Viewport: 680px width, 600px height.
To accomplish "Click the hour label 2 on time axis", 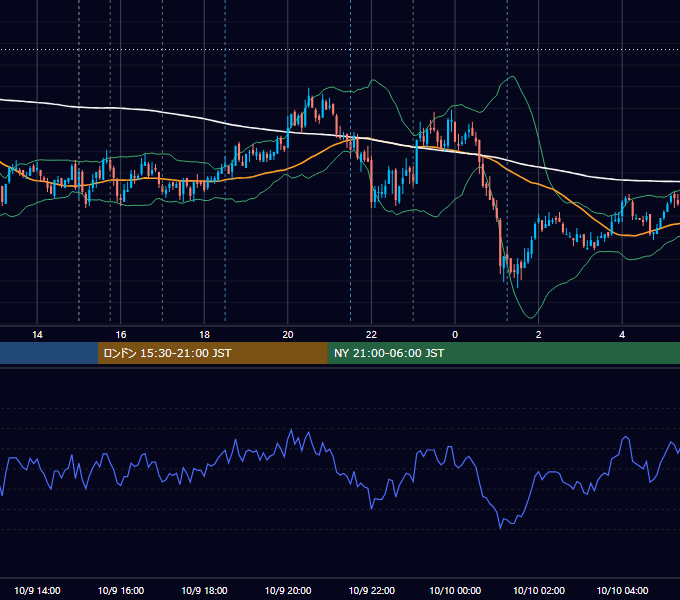I will 539,335.
